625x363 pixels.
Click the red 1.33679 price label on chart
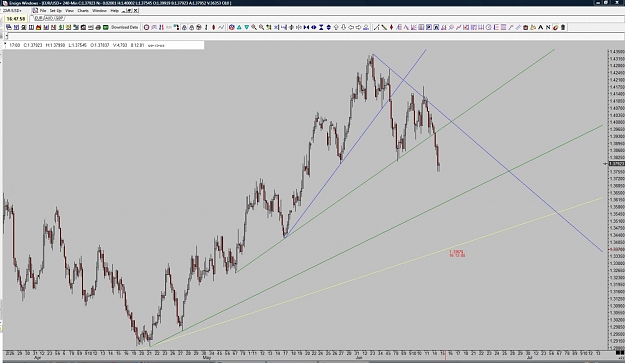[x=456, y=251]
